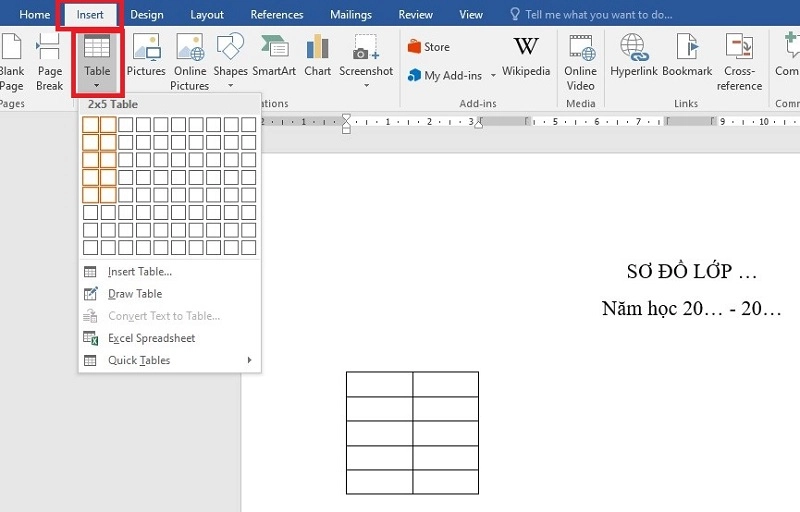Insert an Online Video
This screenshot has height=512, width=800.
580,60
